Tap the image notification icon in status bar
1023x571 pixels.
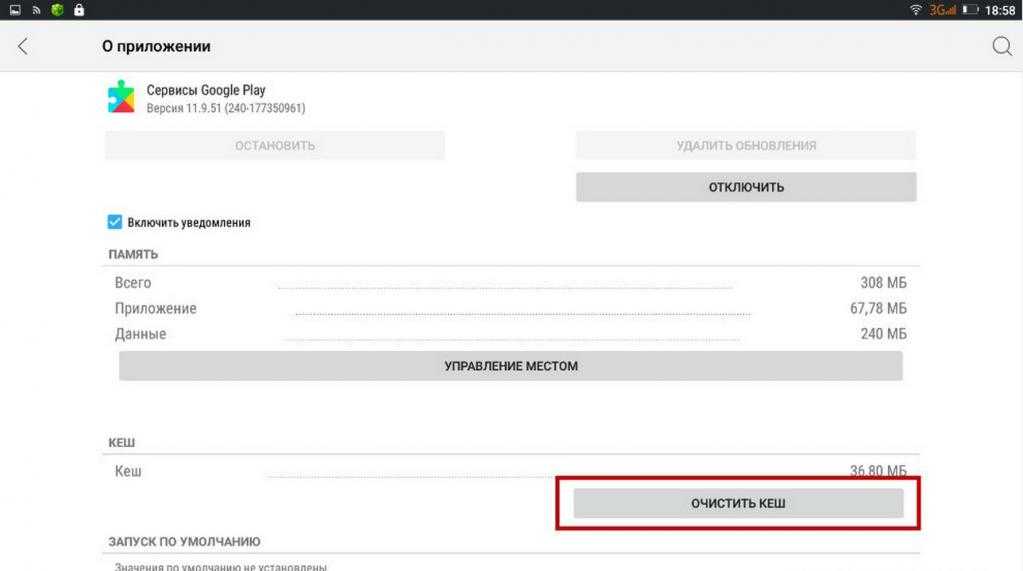point(15,10)
